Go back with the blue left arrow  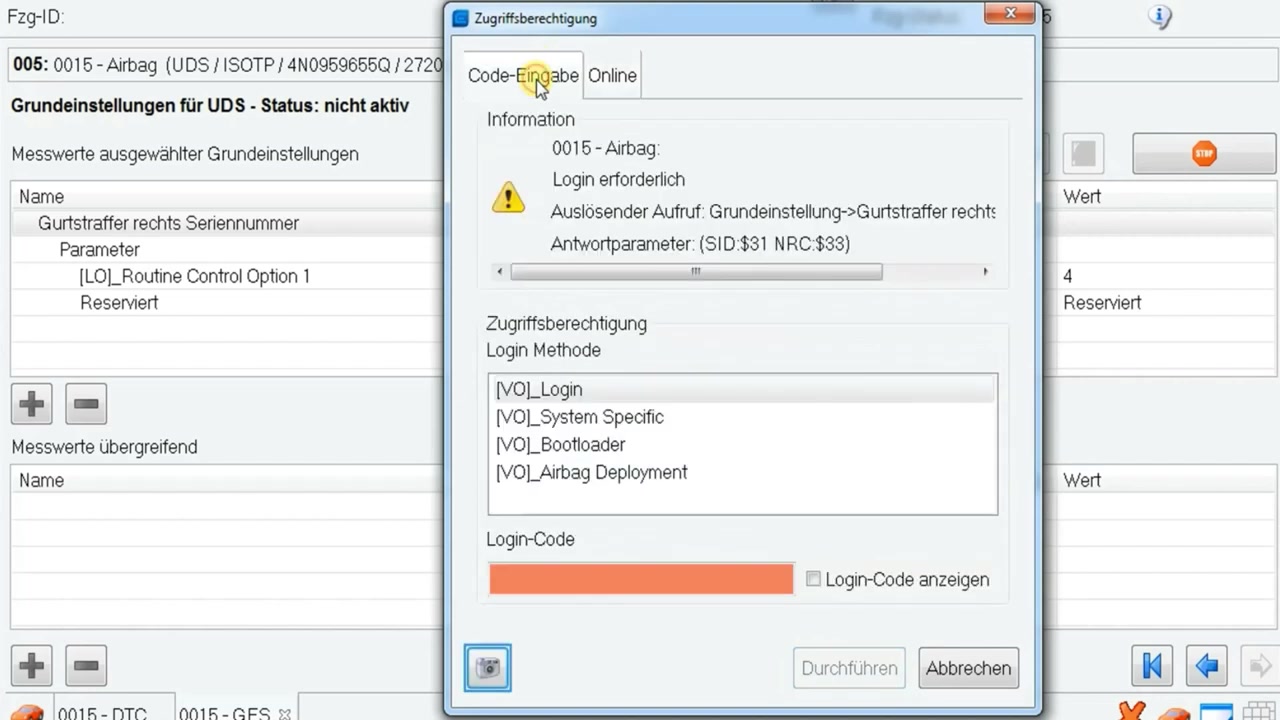pyautogui.click(x=1206, y=666)
